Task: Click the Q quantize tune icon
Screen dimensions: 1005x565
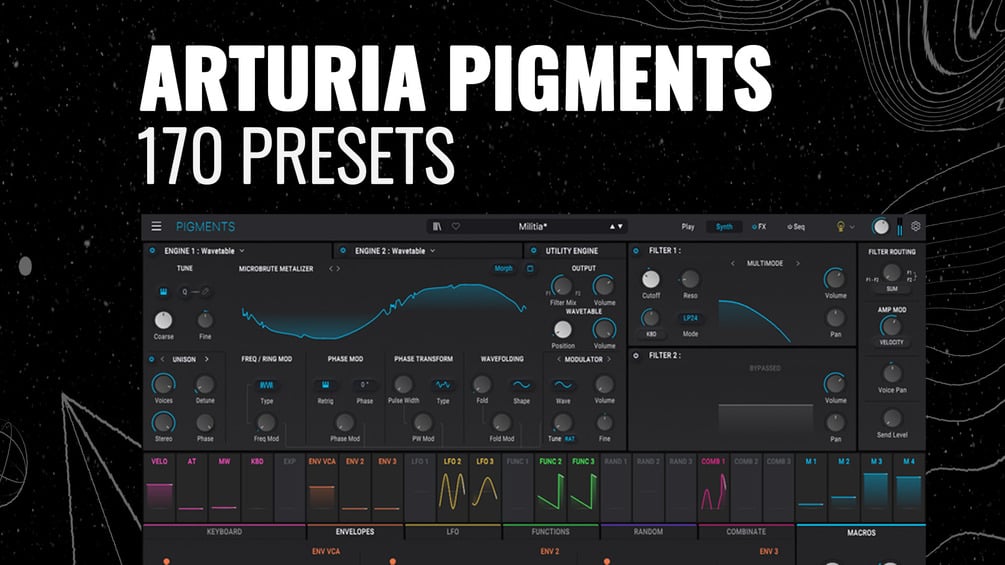Action: point(185,292)
